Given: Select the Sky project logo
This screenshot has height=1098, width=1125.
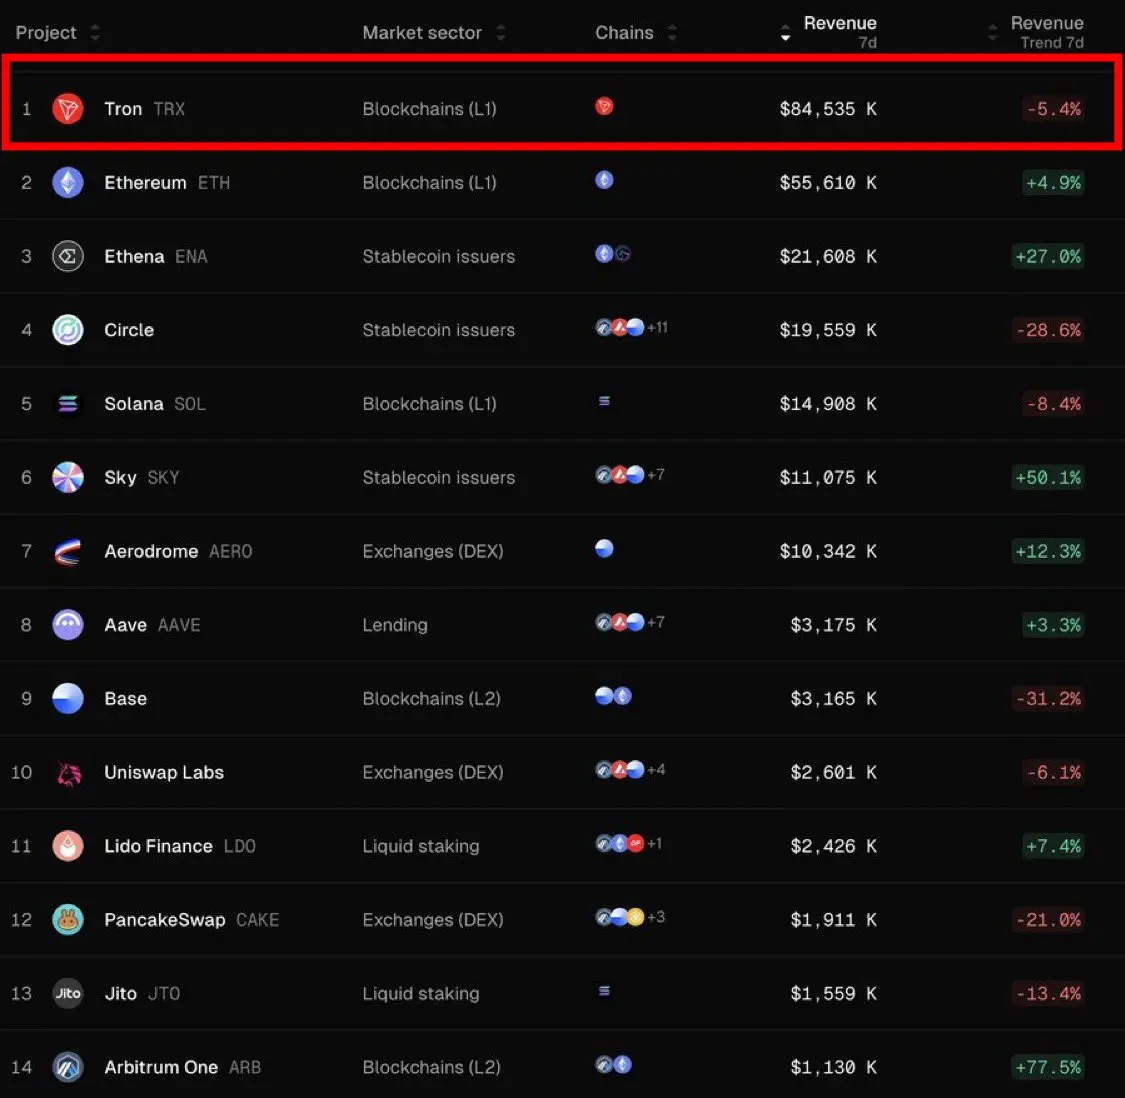Looking at the screenshot, I should [x=68, y=477].
